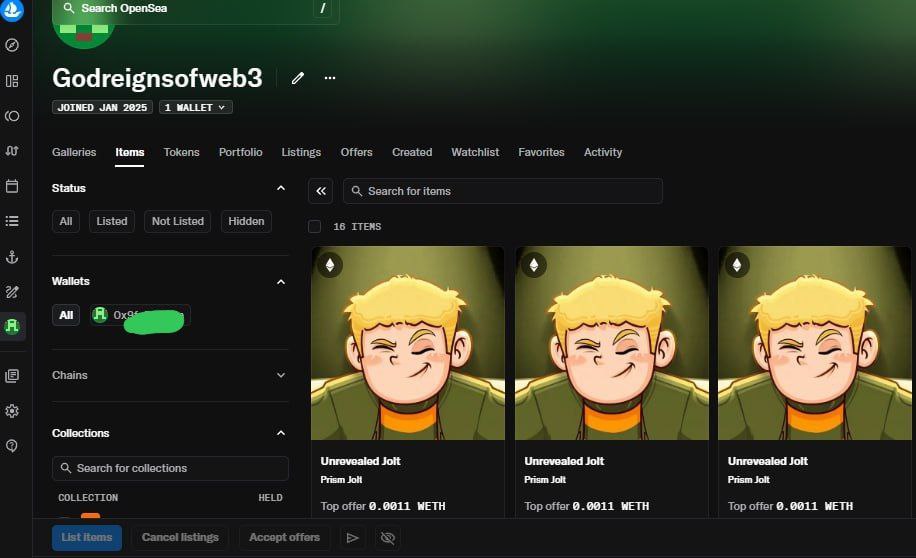Click the JOINED JAN 2025 badge
The image size is (916, 558).
102,108
